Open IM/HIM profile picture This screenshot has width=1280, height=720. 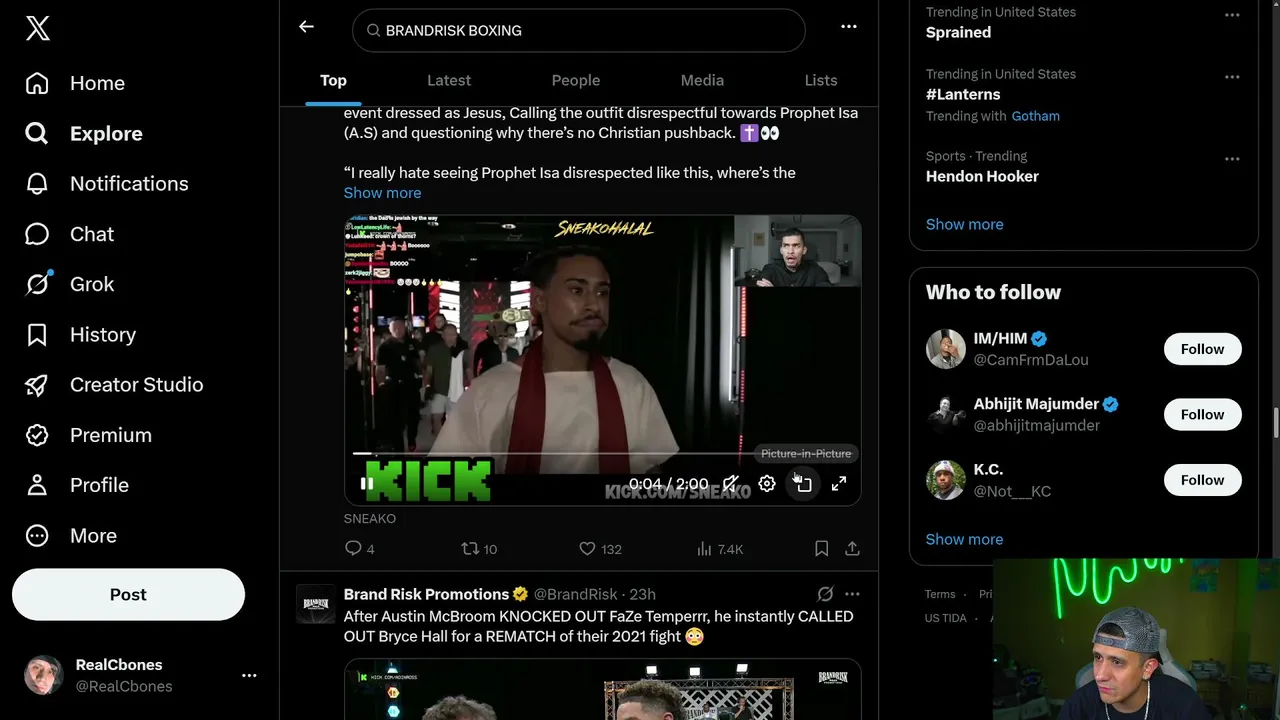pyautogui.click(x=946, y=349)
